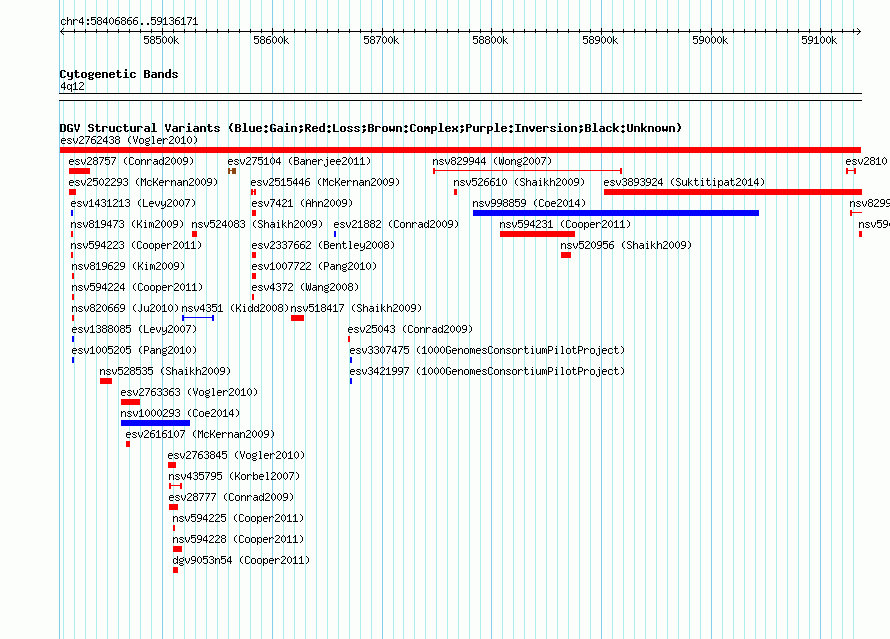Open nsv520956 (Shaikh2009) variant
890x639 pixels.
pos(626,245)
